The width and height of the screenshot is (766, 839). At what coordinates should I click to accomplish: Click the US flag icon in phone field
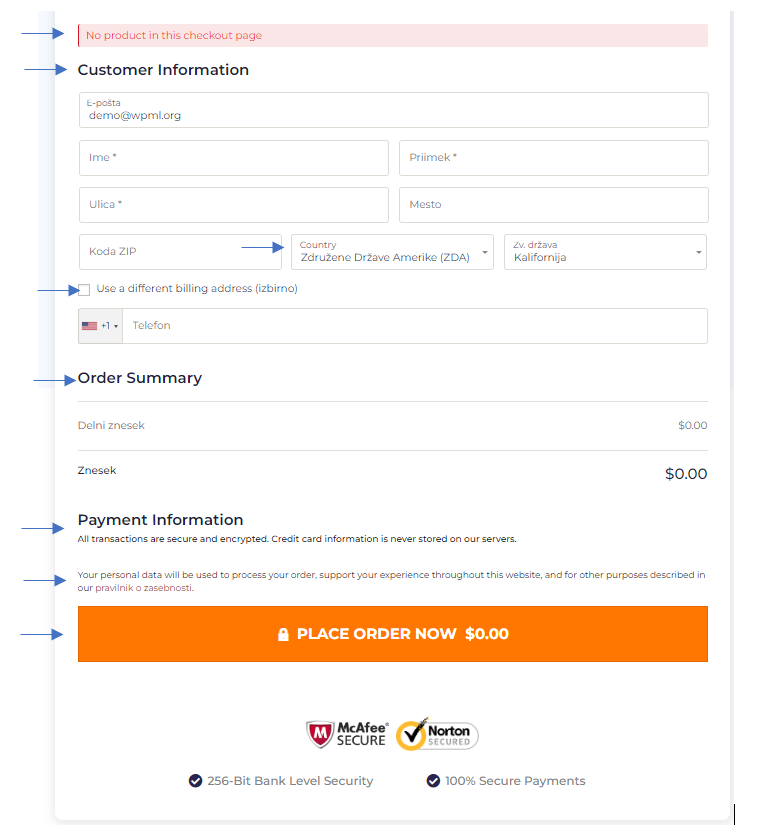point(89,326)
